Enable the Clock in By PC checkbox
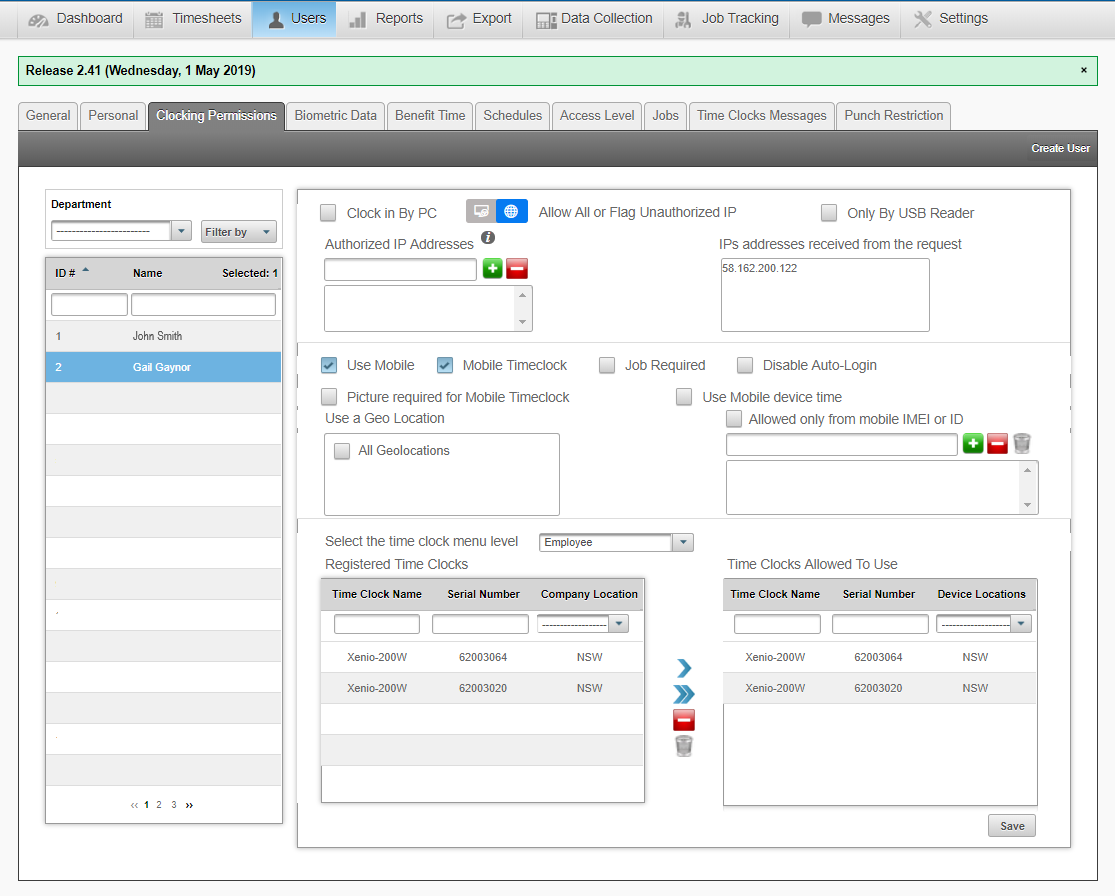Viewport: 1115px width, 896px height. tap(328, 213)
